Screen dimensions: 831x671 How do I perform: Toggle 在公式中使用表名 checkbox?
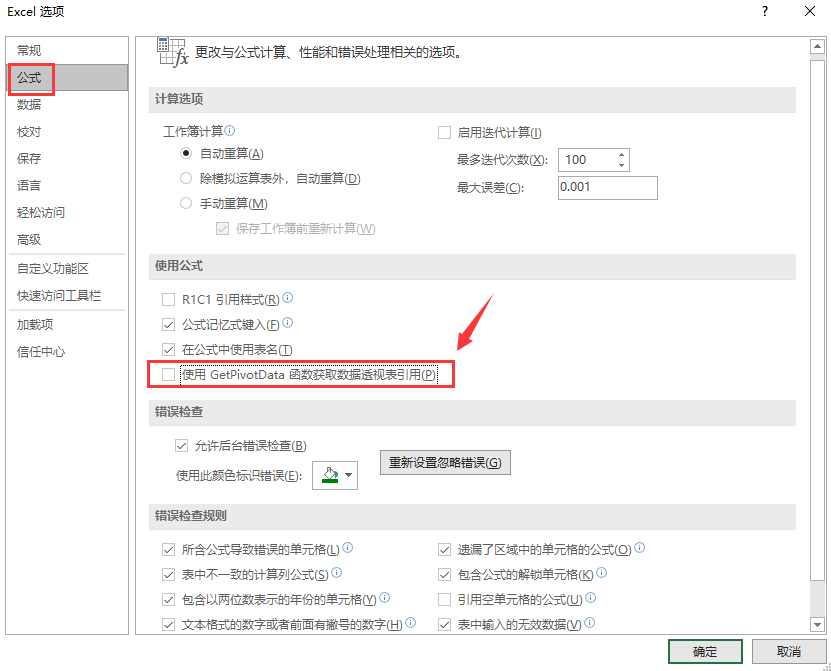point(169,350)
